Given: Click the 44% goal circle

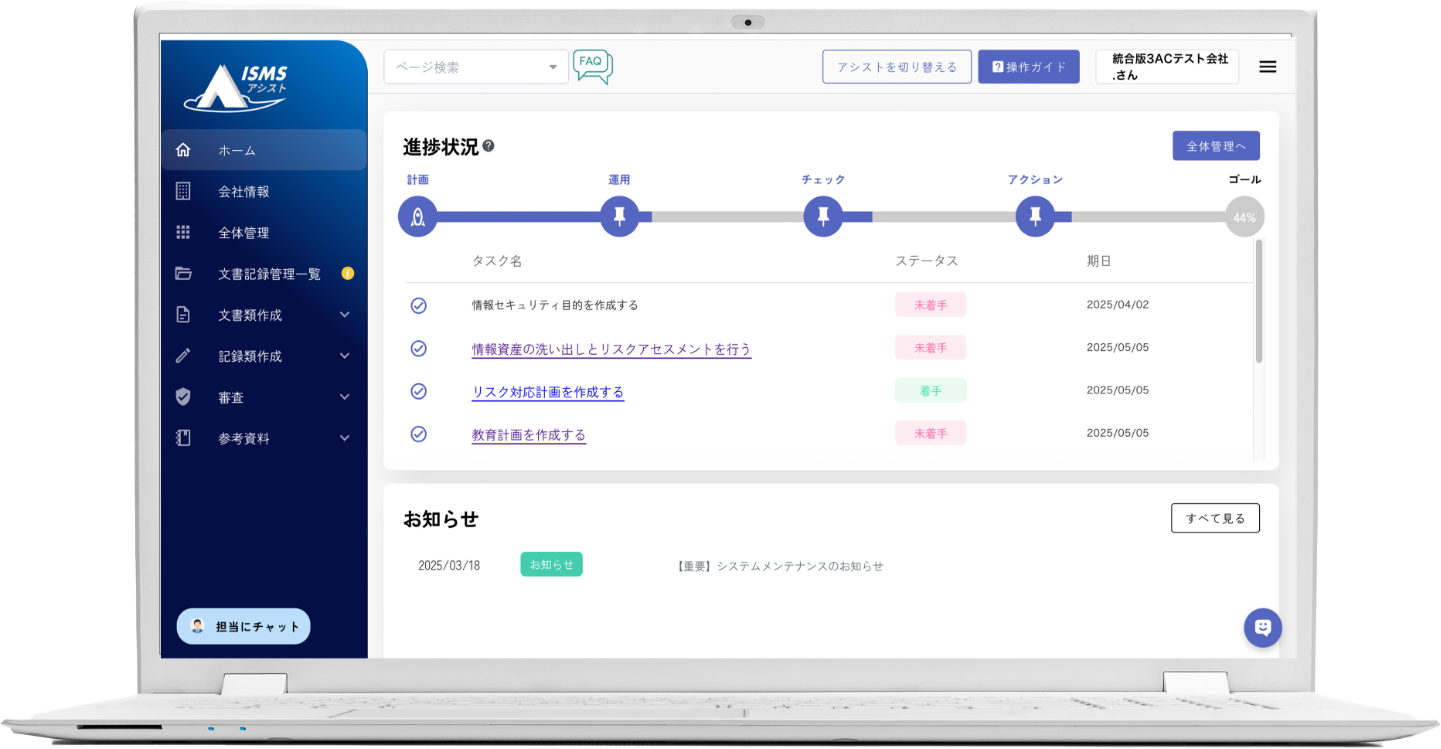Looking at the screenshot, I should [x=1244, y=217].
